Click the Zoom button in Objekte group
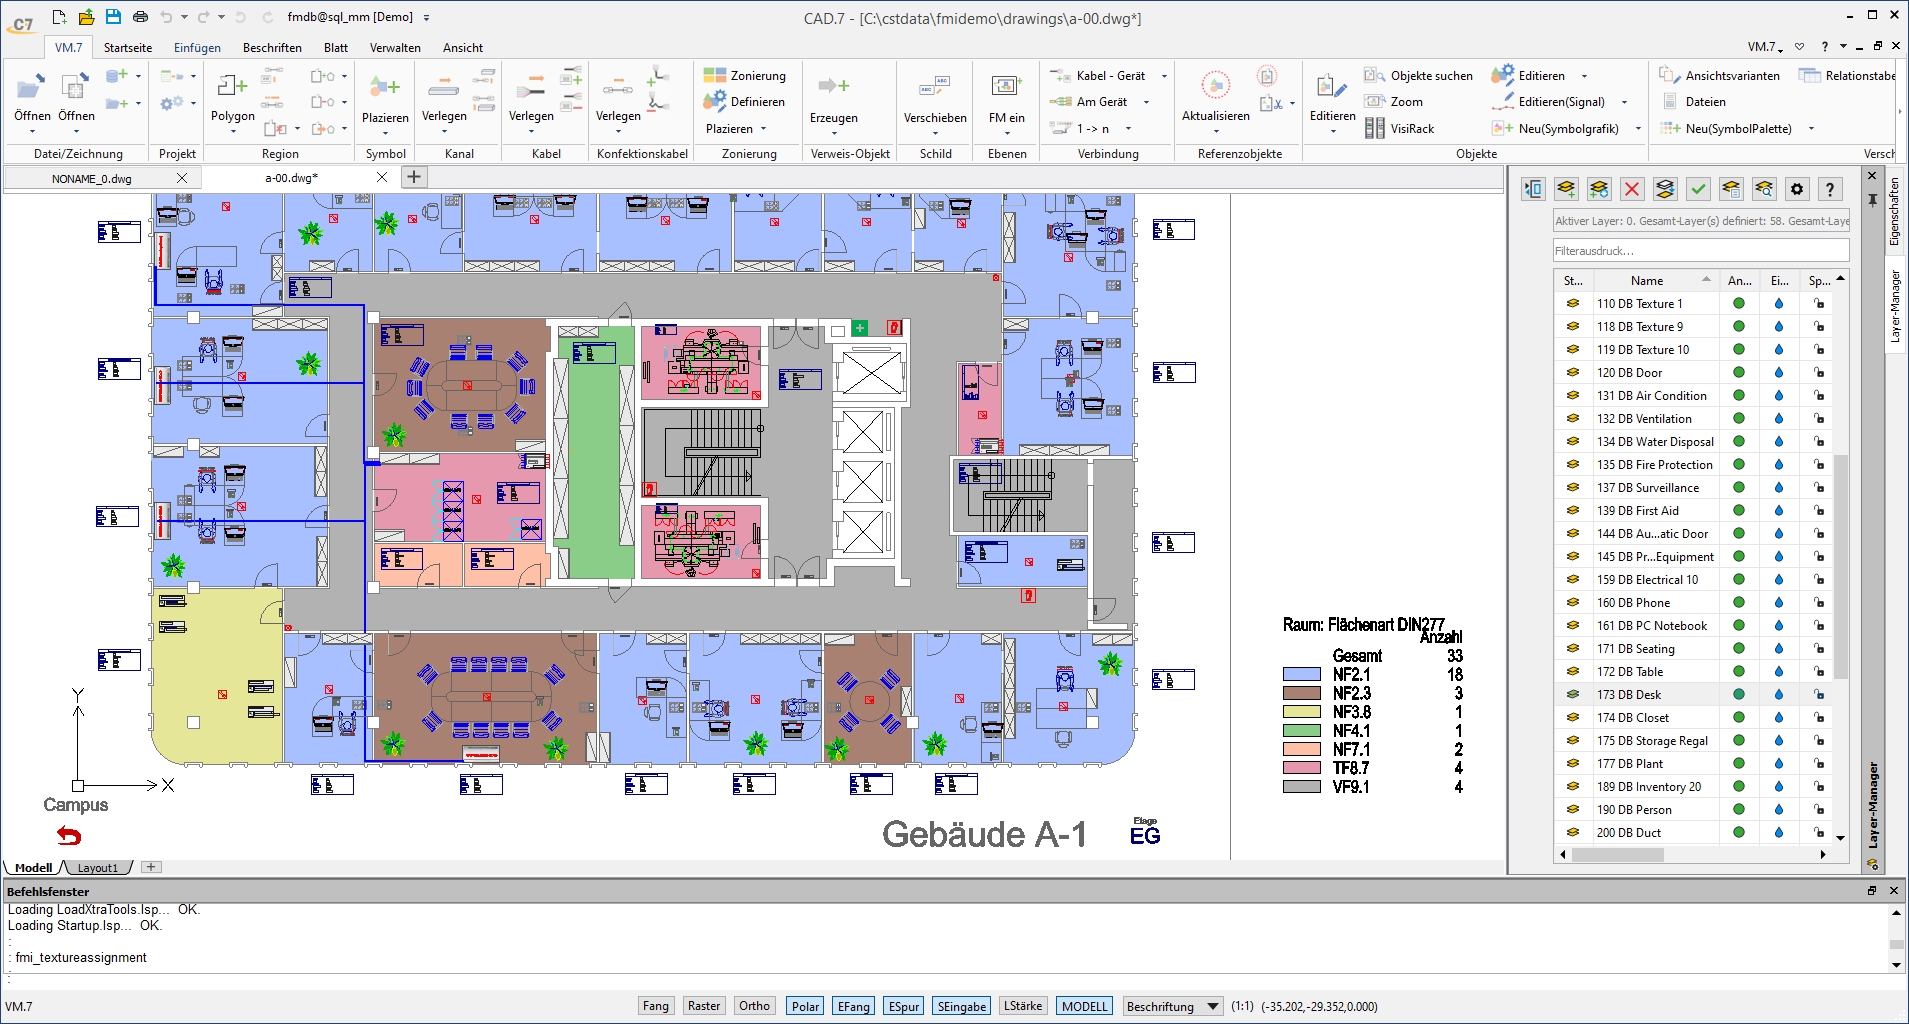The height and width of the screenshot is (1024, 1909). 1394,101
